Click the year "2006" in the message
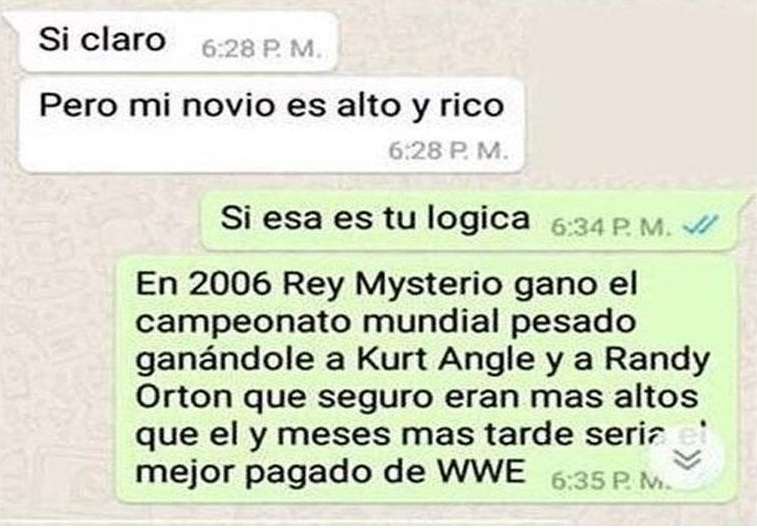The image size is (757, 530). (x=229, y=284)
